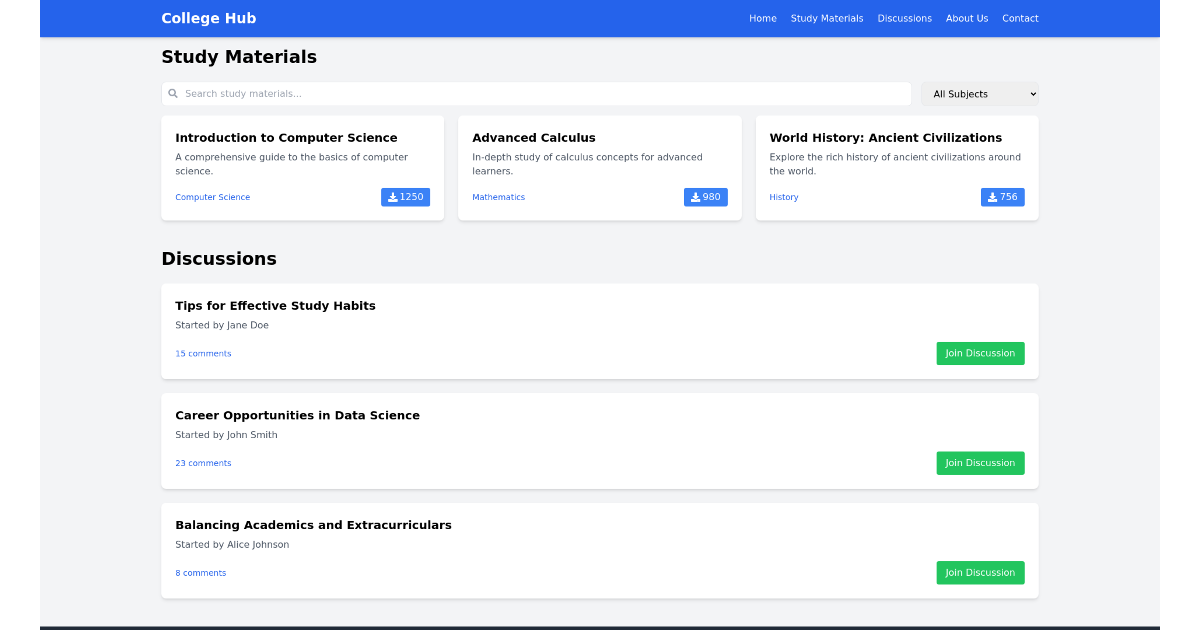Select the Contact navigation item
The width and height of the screenshot is (1200, 630).
click(1020, 18)
